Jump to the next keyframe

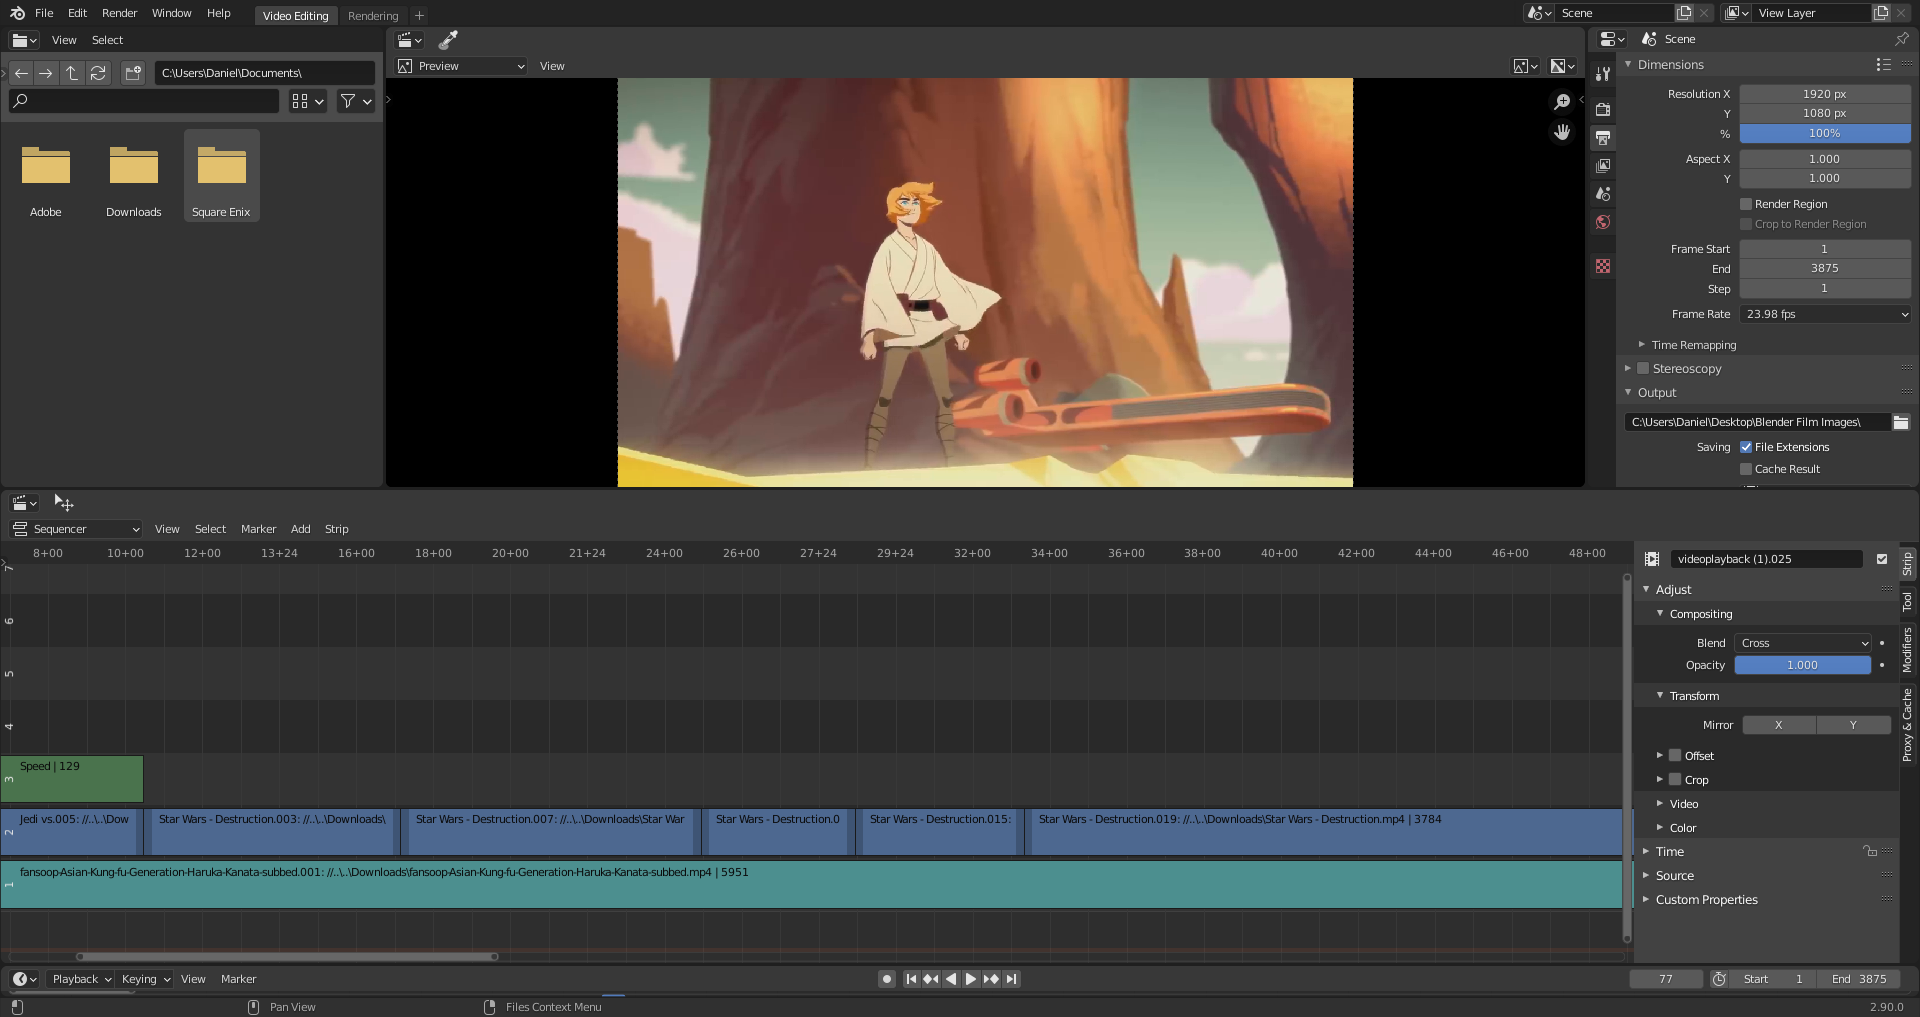[x=991, y=979]
